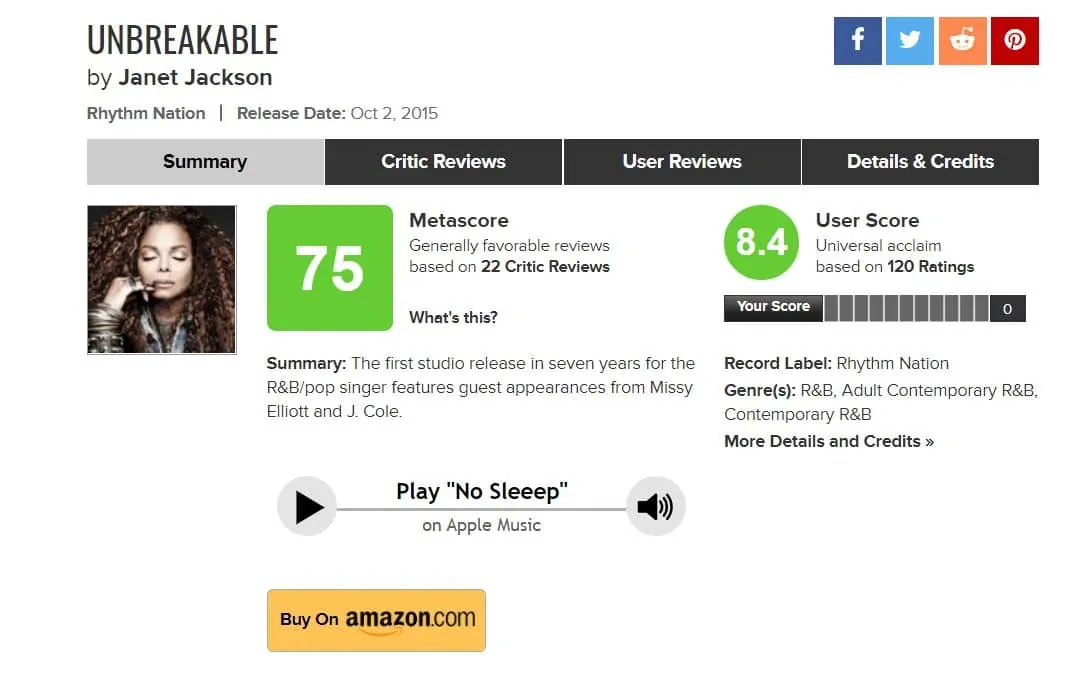
Task: Click the Unbreakable album cover thumbnail
Action: tap(162, 280)
